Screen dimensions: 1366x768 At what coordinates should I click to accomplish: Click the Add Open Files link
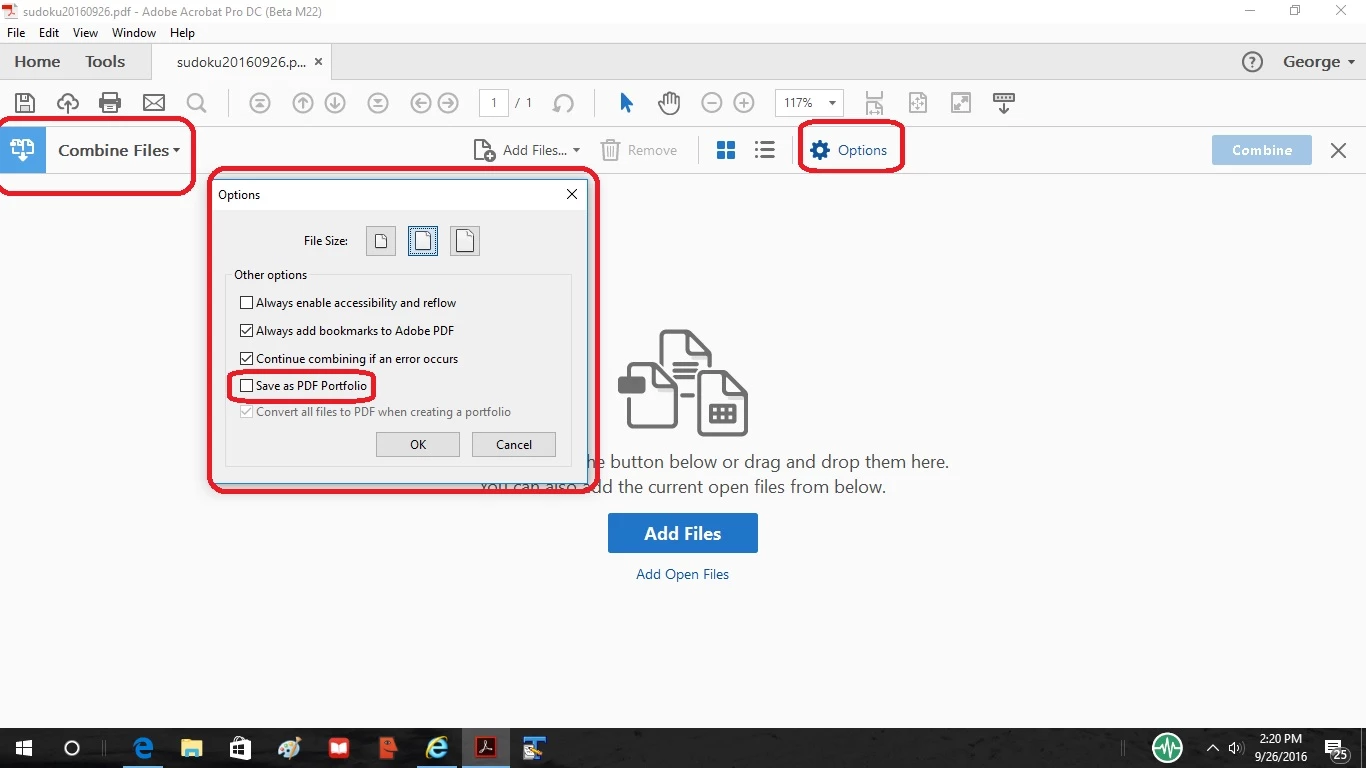pyautogui.click(x=683, y=574)
